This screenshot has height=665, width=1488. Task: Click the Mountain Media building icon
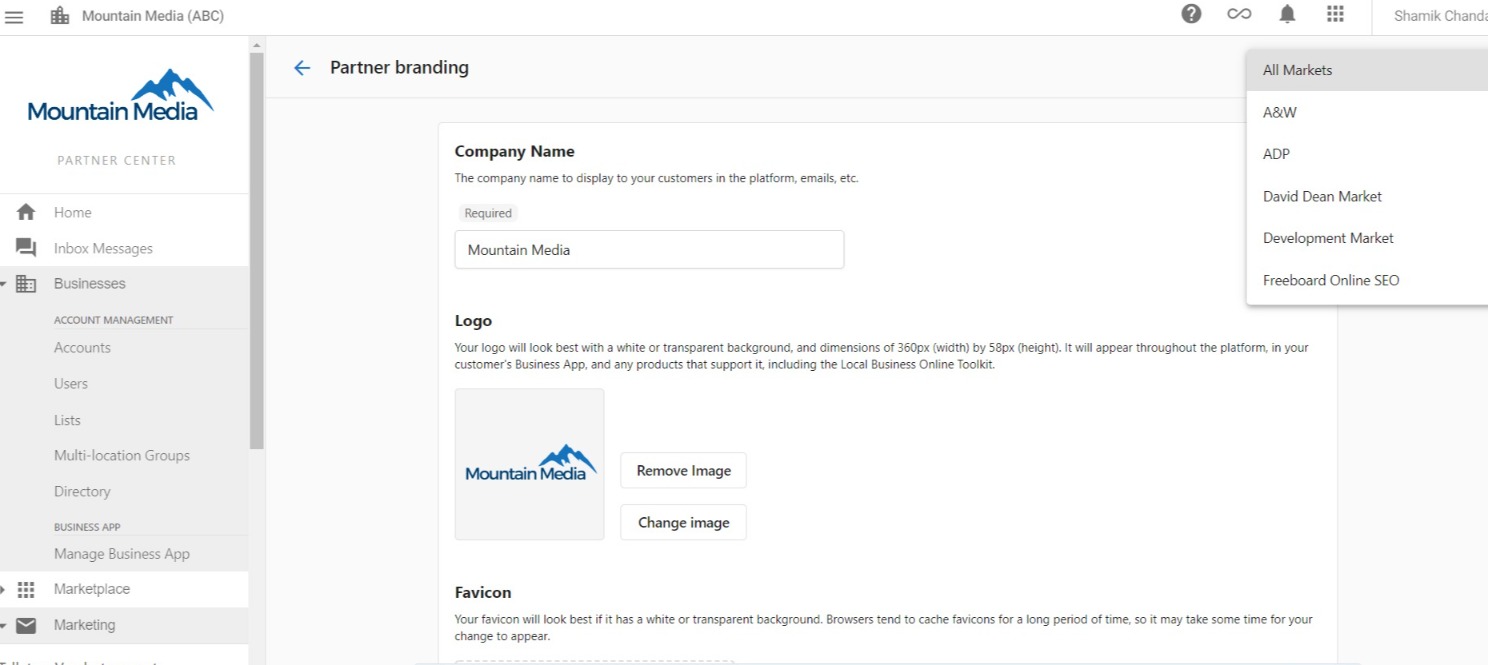[60, 16]
